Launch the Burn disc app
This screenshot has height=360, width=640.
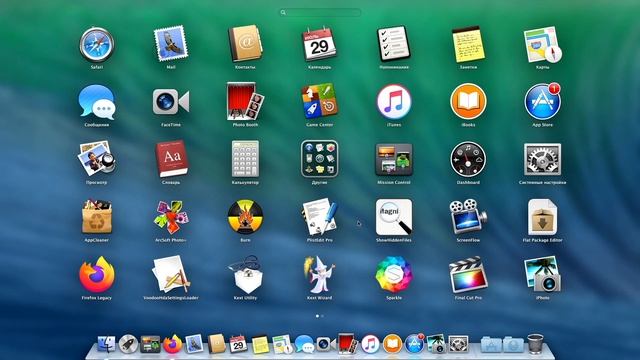pos(245,217)
